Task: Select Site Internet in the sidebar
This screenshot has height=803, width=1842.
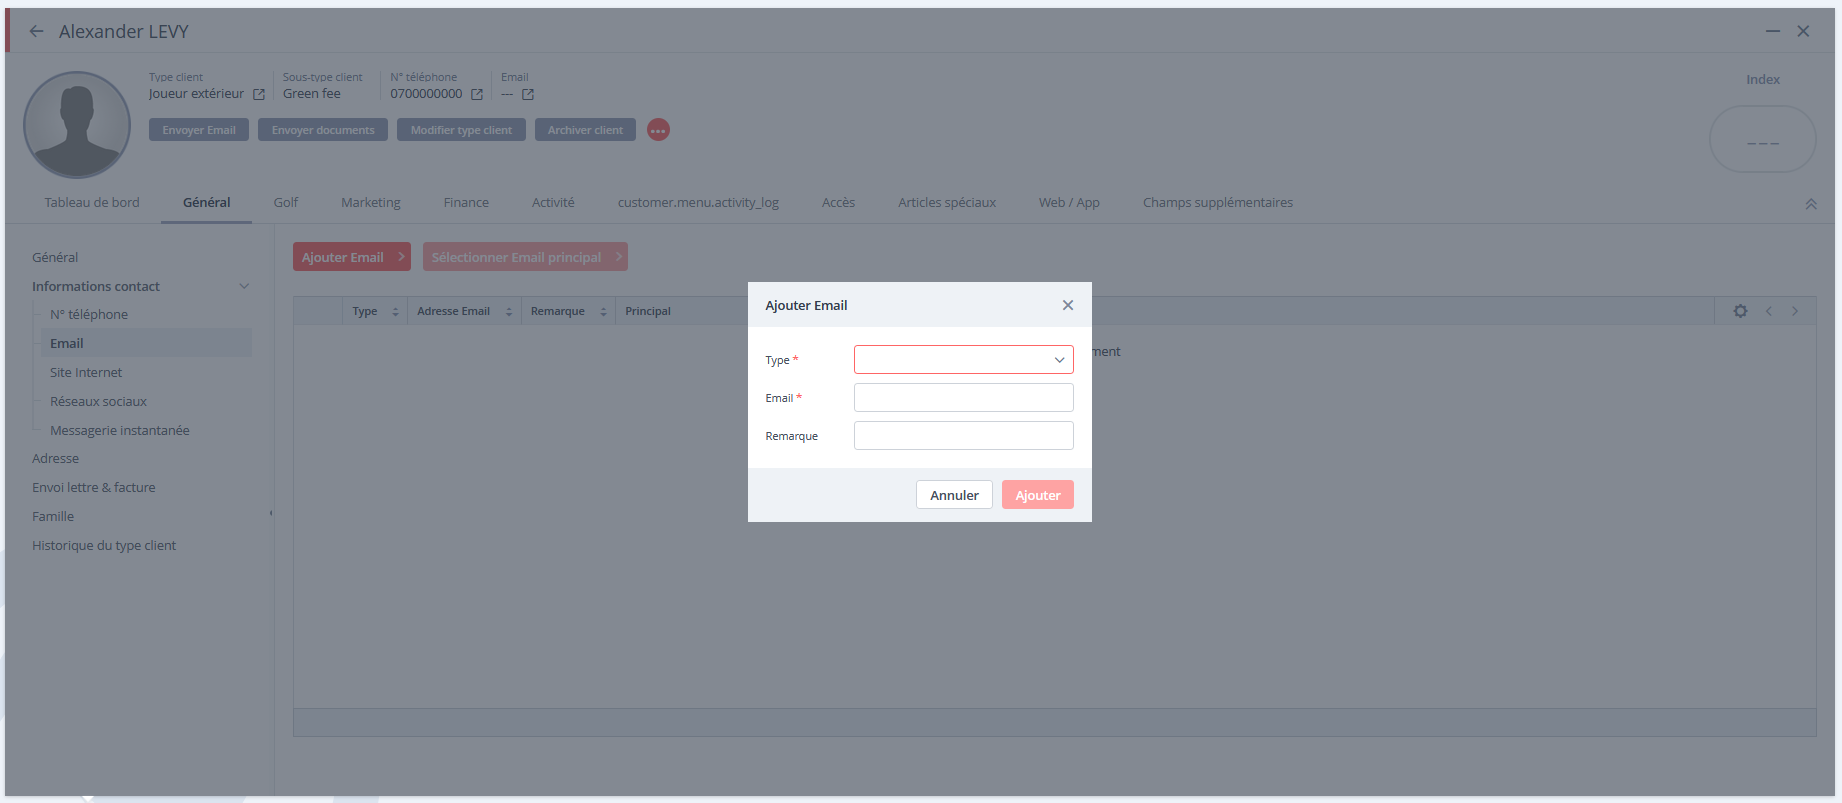Action: point(86,372)
